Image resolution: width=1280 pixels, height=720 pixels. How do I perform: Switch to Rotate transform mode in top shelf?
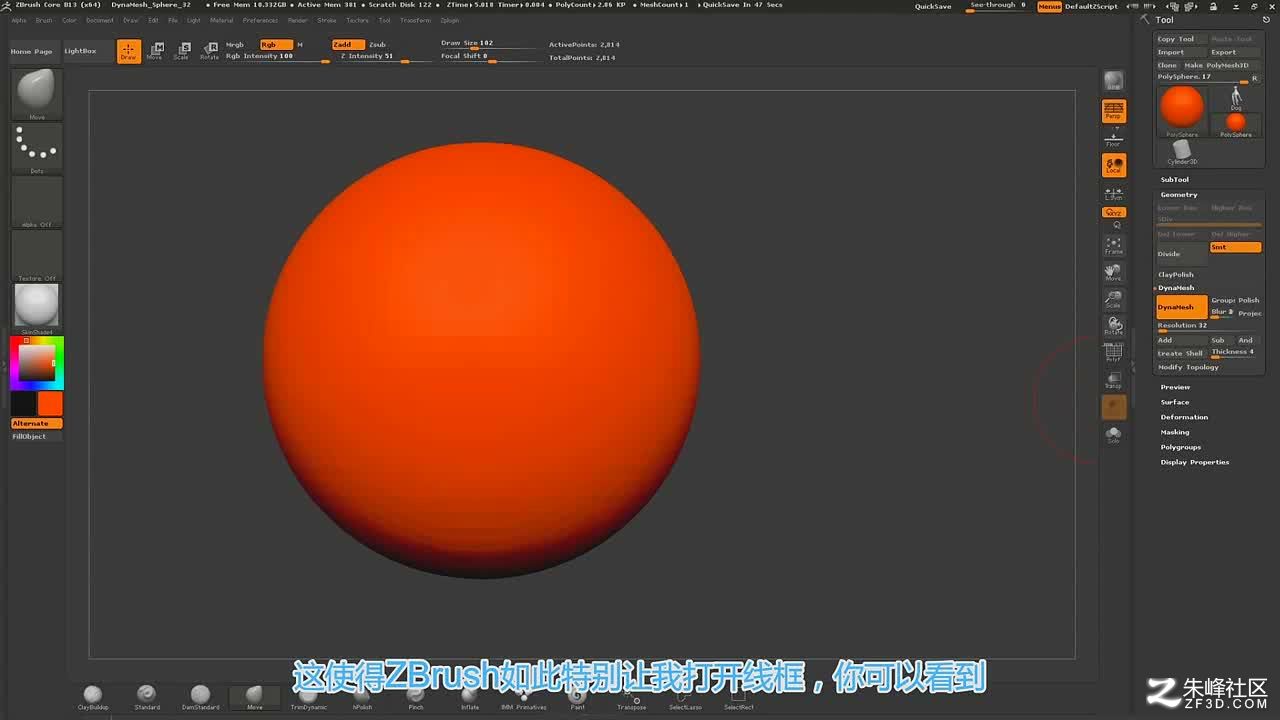[209, 51]
